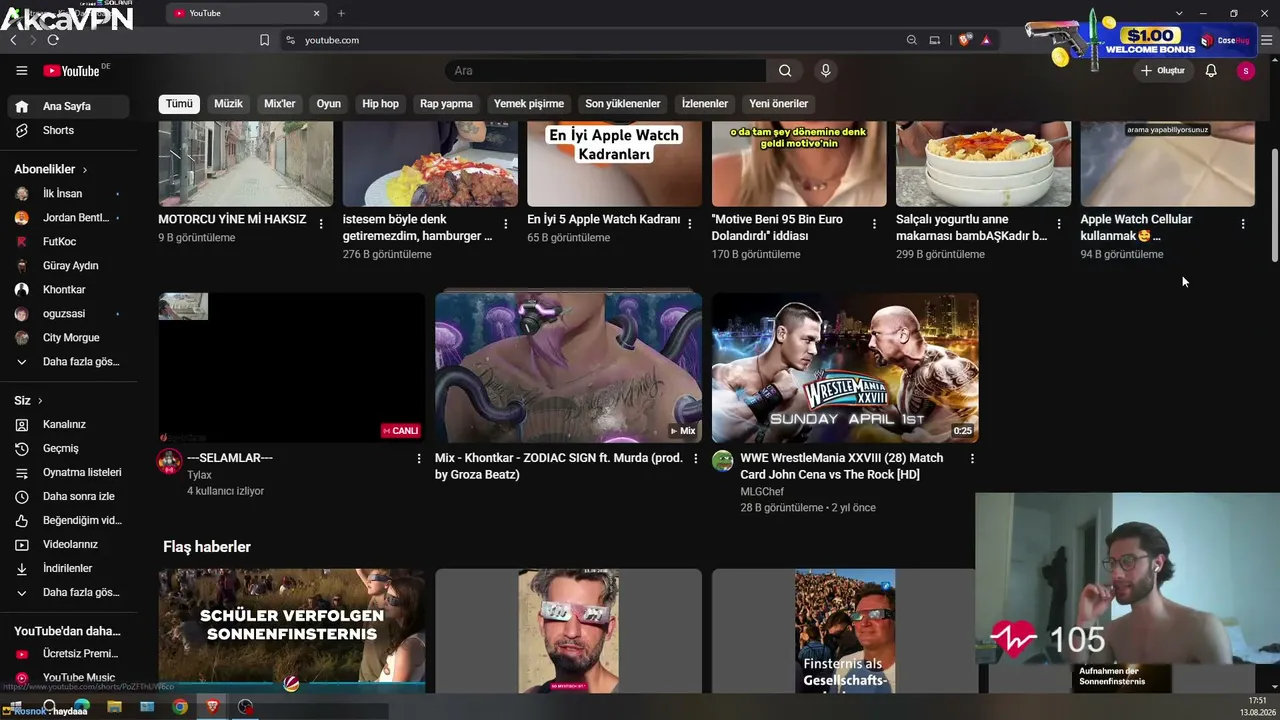Open the SCHÜLER VERFOLGEN SONNENFINSTERNIS short
1280x720 pixels.
click(x=291, y=631)
